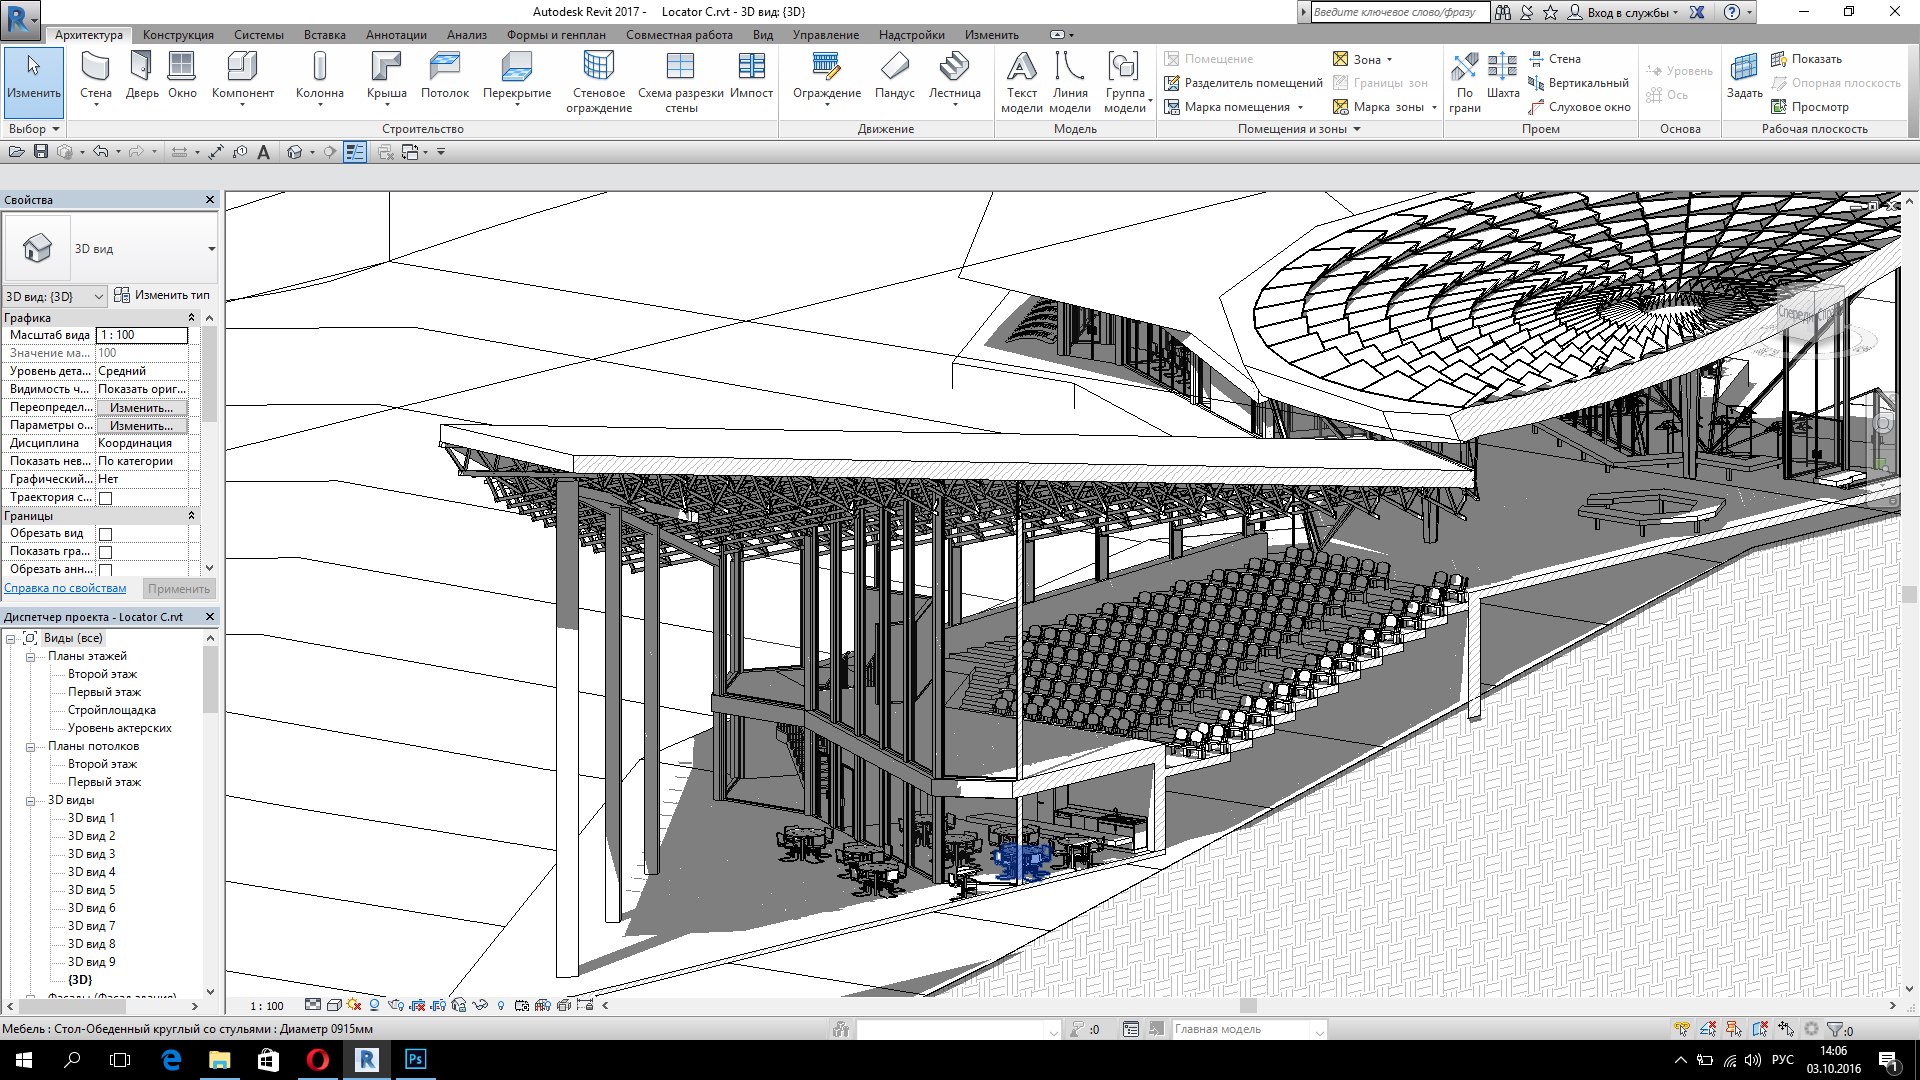The width and height of the screenshot is (1920, 1080).
Task: Open Photoshop from the Windows taskbar
Action: (415, 1060)
